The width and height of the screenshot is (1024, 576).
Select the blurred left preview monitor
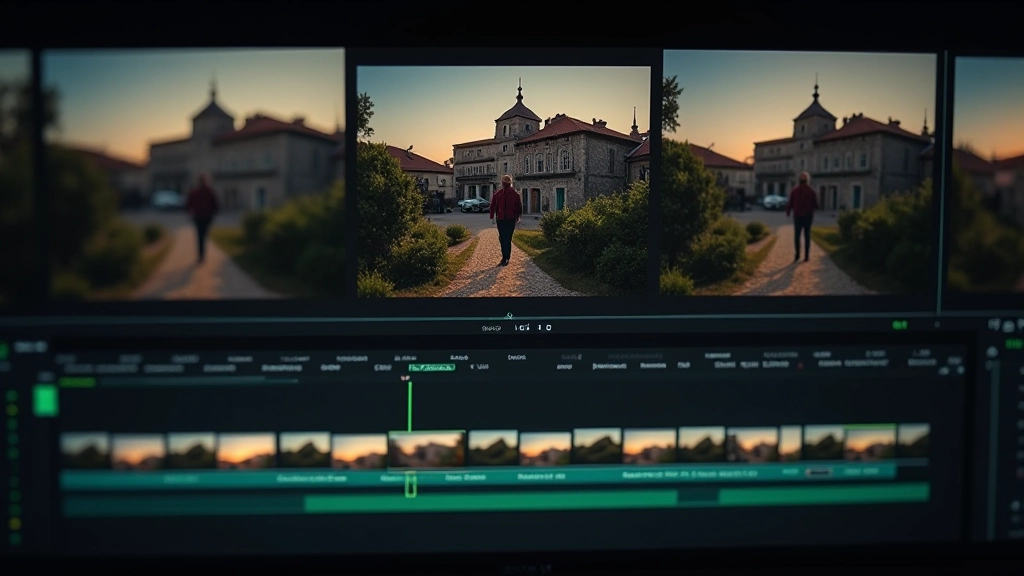(x=193, y=173)
